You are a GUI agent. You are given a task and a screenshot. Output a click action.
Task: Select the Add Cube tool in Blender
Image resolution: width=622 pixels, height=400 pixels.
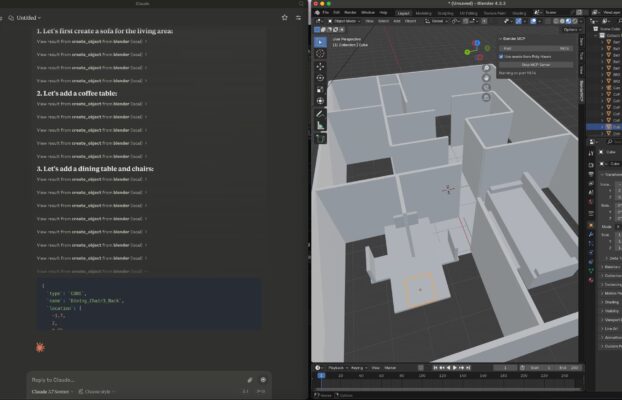[x=320, y=138]
